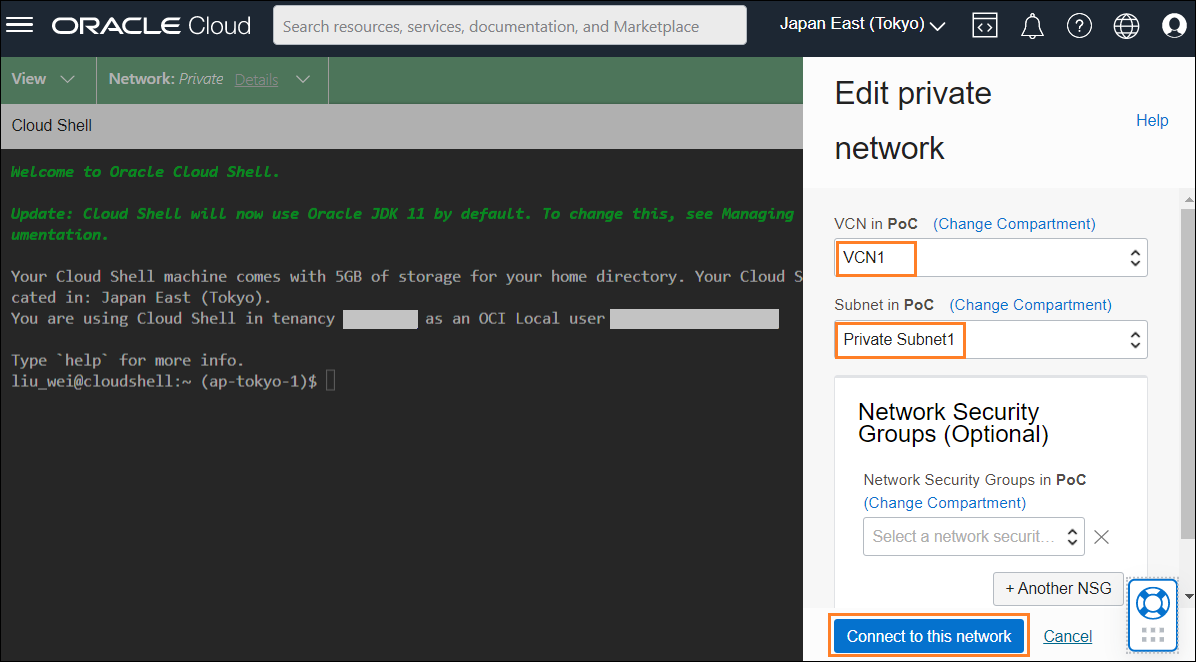Open the Private Subnet1 dropdown

[x=1135, y=339]
